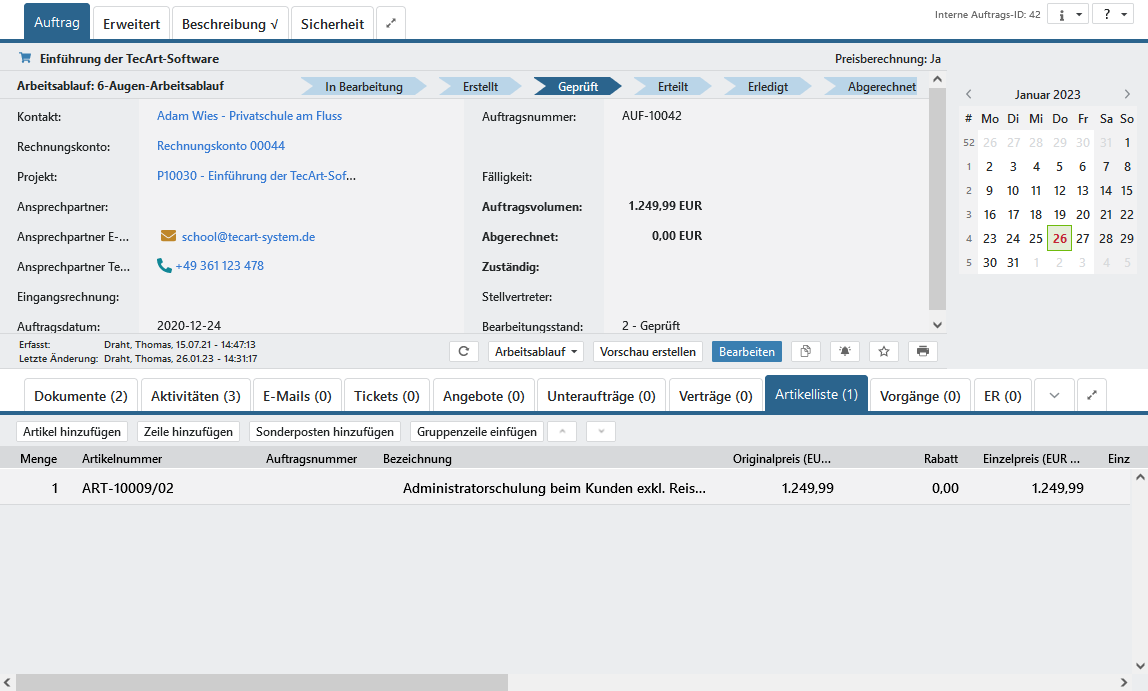The image size is (1148, 691).
Task: Click the Bearbeiten button
Action: point(747,352)
